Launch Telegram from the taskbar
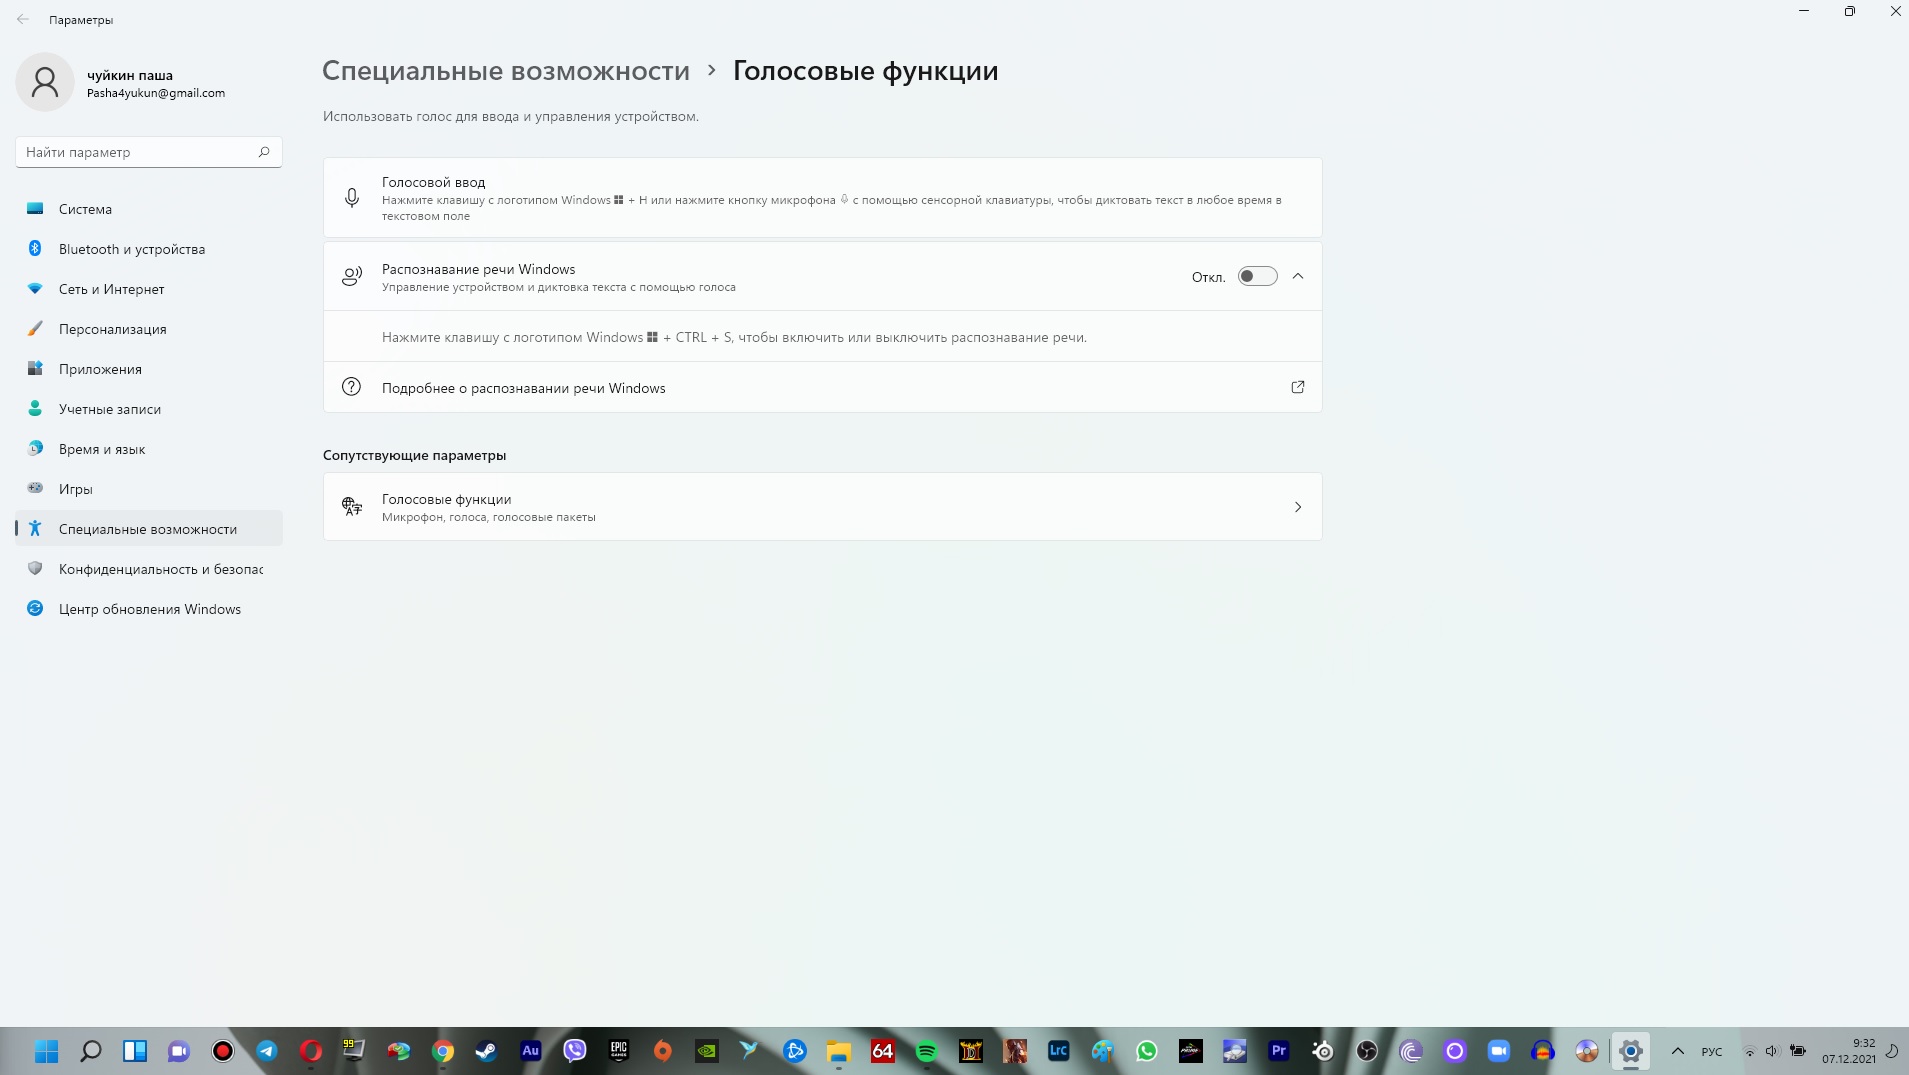1909x1075 pixels. click(x=266, y=1051)
